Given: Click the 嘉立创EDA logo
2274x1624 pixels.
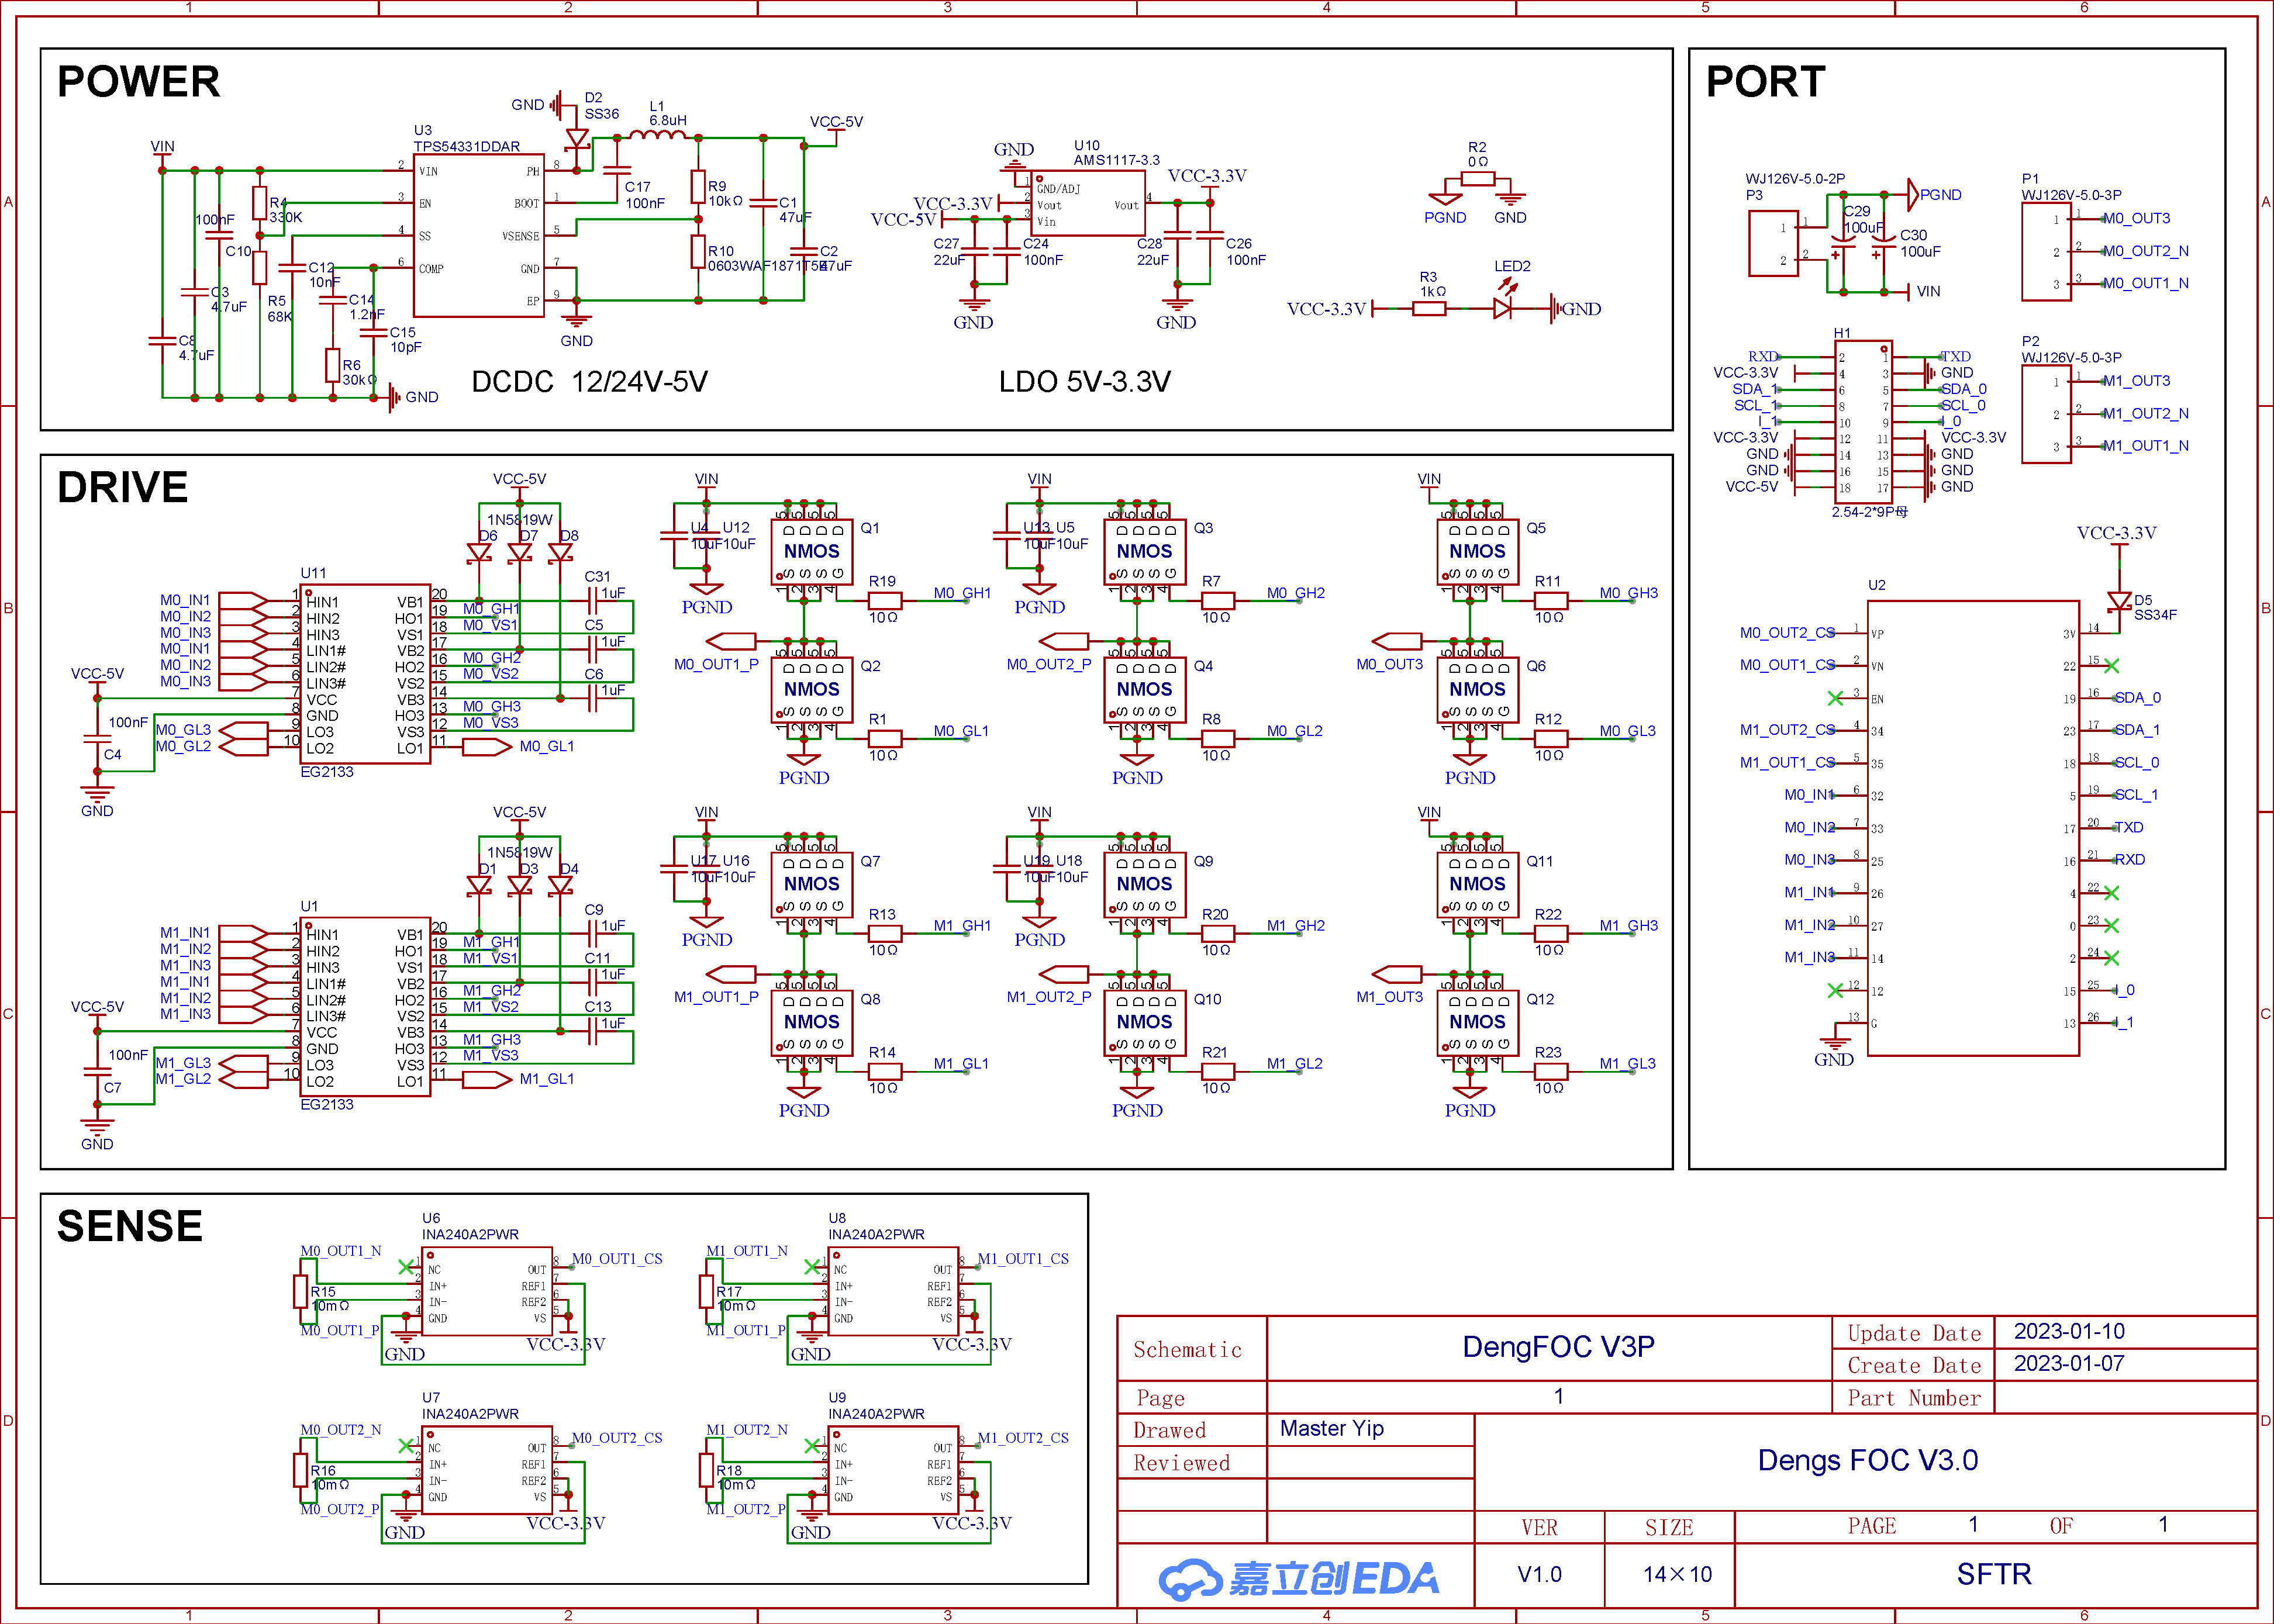Looking at the screenshot, I should tap(1299, 1579).
